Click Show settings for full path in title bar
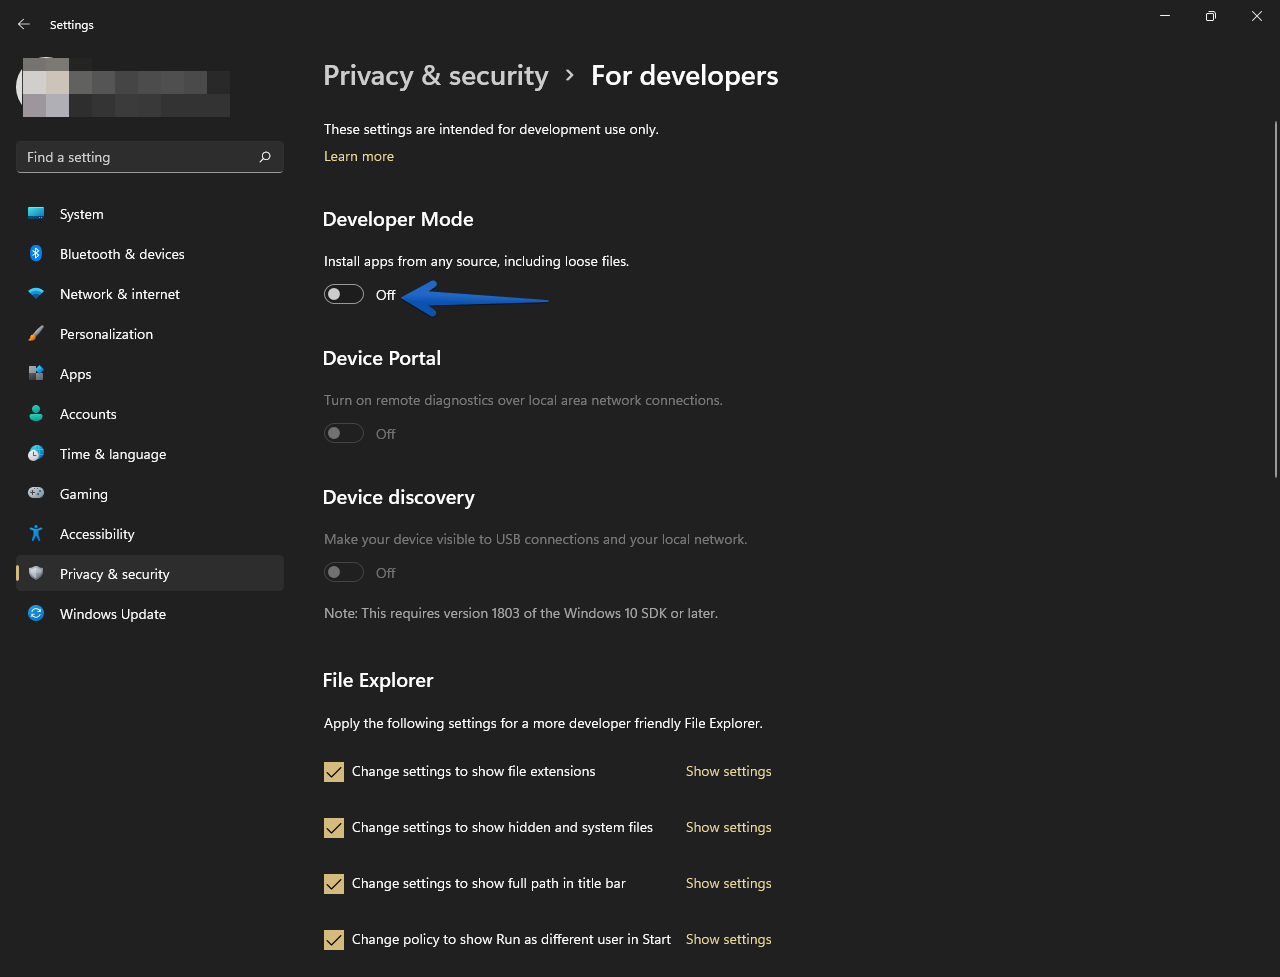 [x=728, y=883]
